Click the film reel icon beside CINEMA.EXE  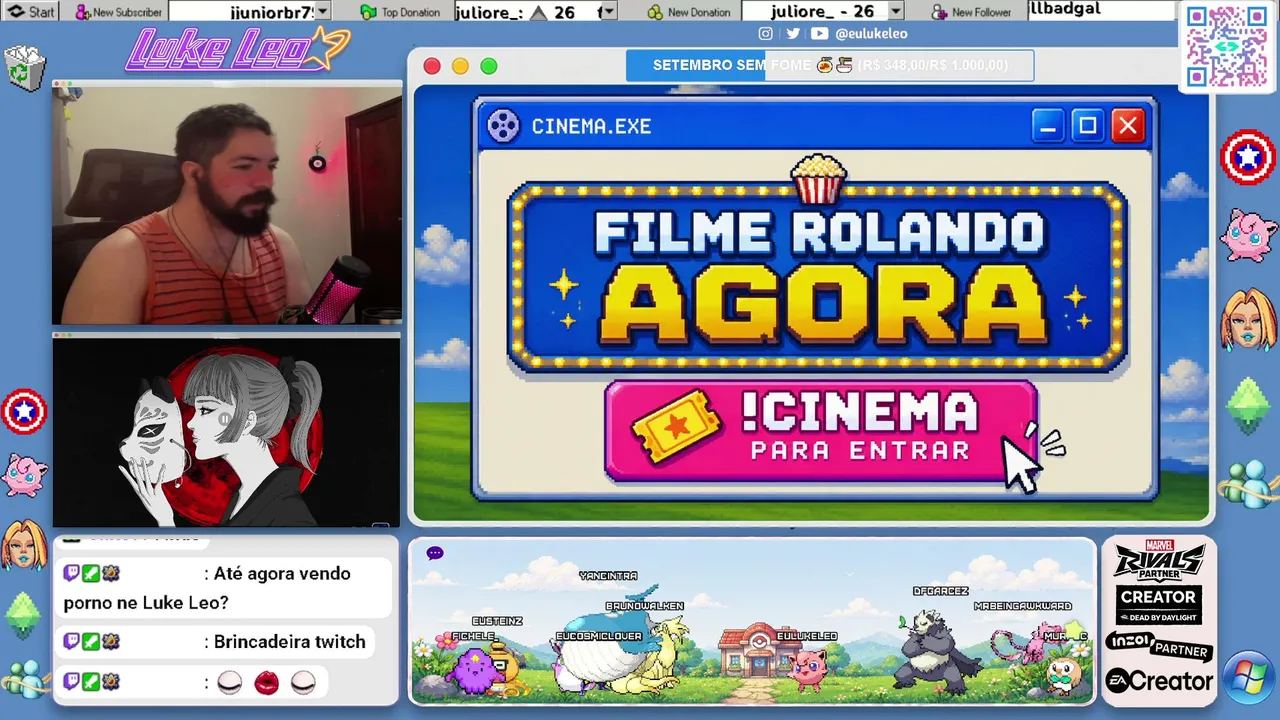503,126
